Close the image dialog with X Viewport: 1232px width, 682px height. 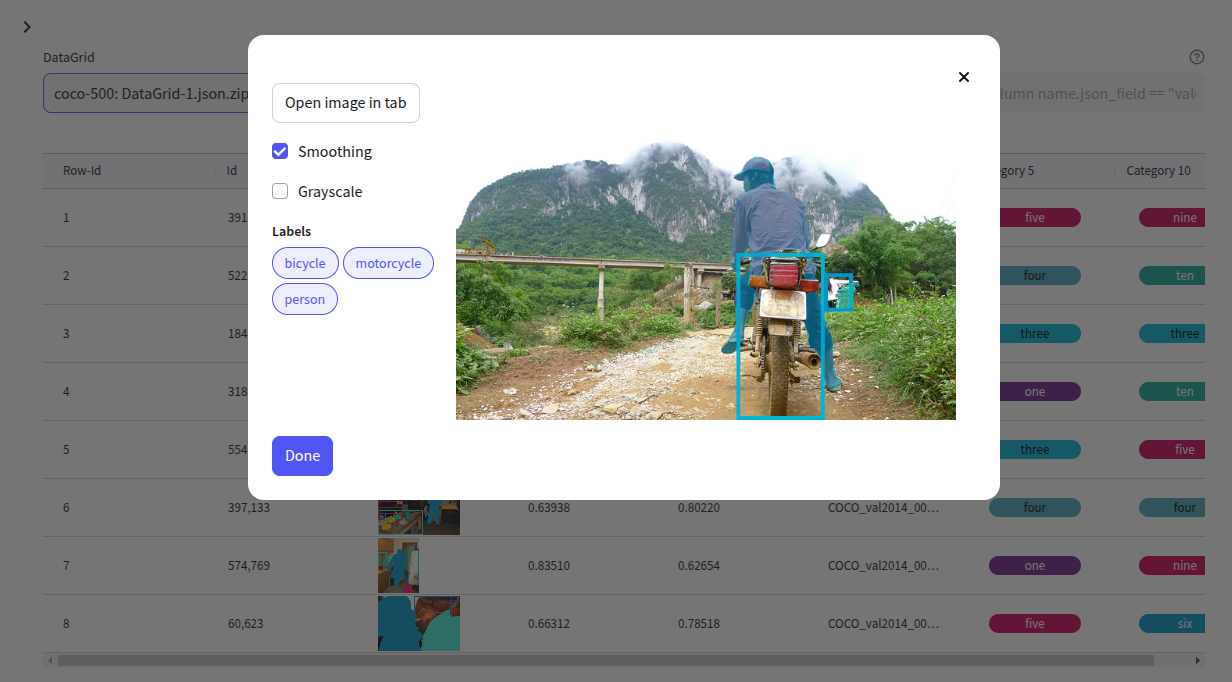point(964,77)
